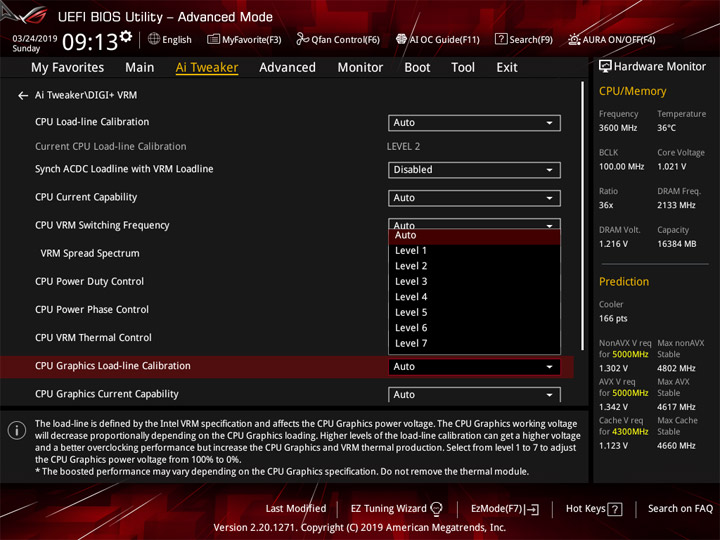Click the CPU Graphics Load-line Calibration label
Viewport: 720px width, 540px height.
click(x=112, y=366)
